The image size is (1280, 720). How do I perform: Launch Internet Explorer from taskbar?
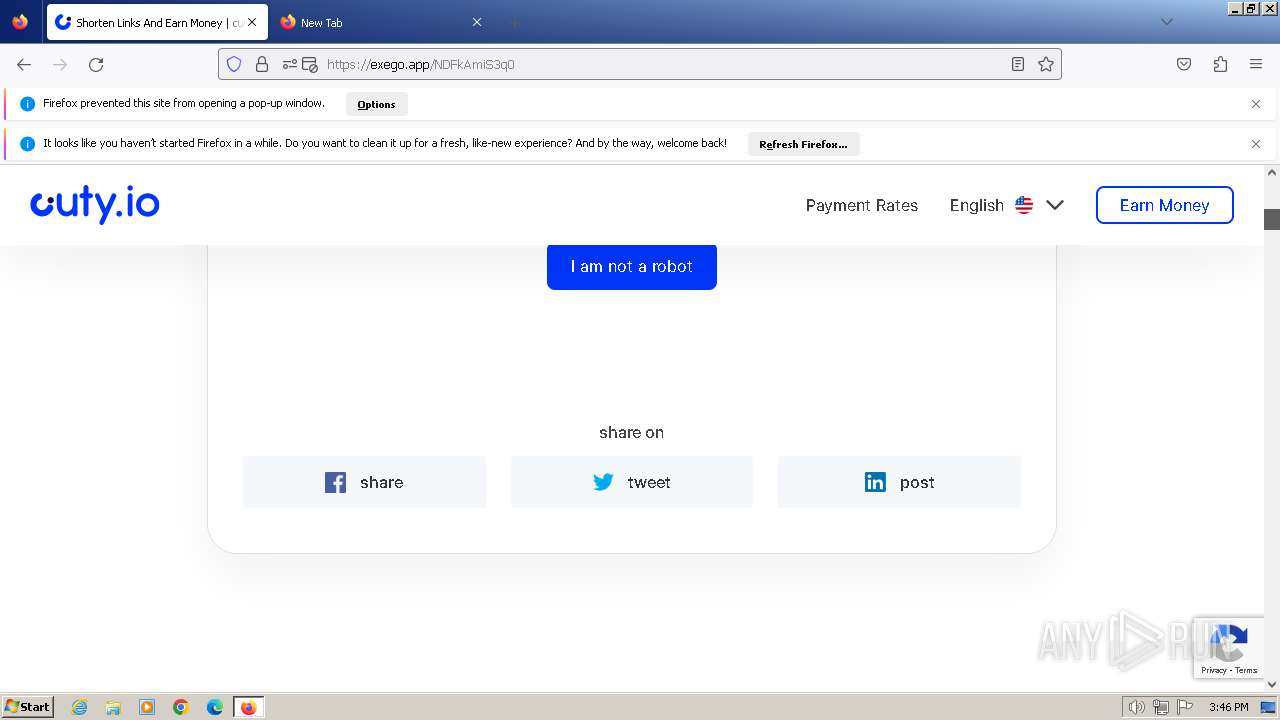coord(80,707)
